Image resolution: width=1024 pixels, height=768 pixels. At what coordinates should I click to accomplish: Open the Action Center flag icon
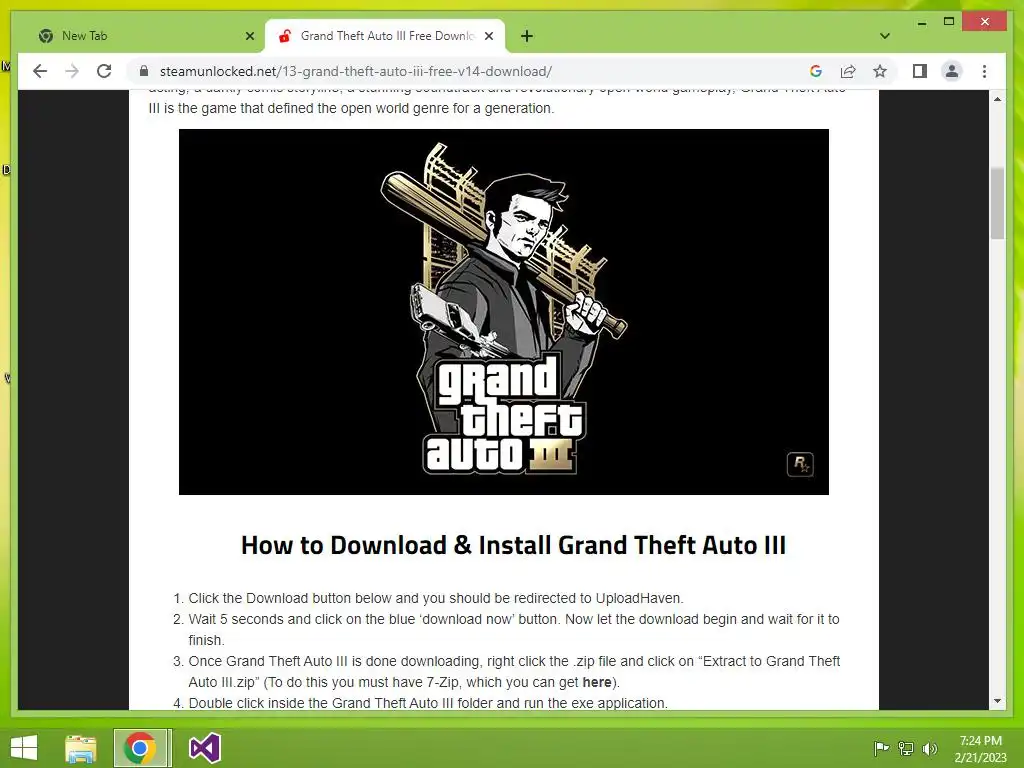pyautogui.click(x=881, y=748)
